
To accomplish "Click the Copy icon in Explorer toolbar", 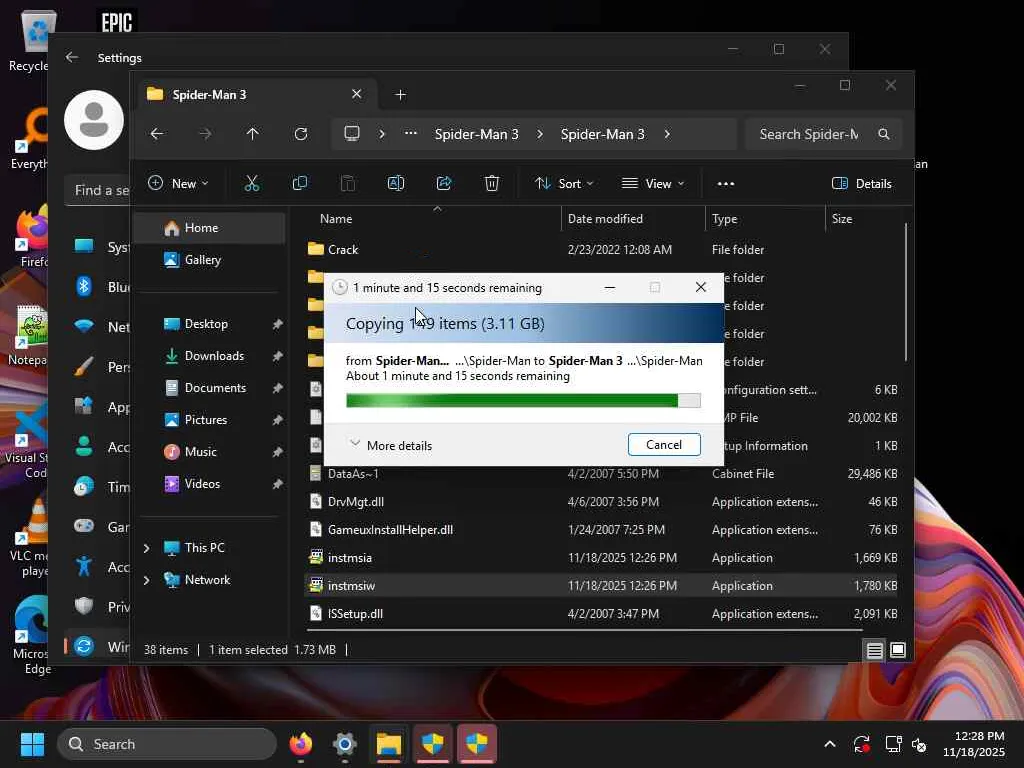I will point(300,184).
